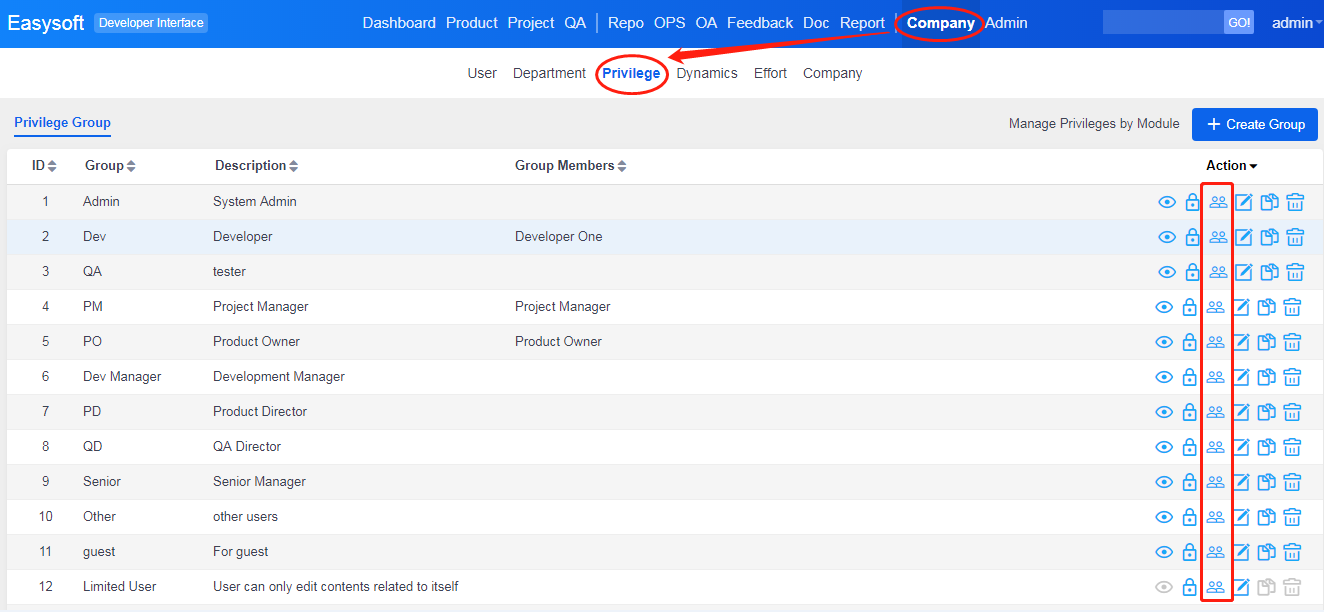Image resolution: width=1324 pixels, height=612 pixels.
Task: Click eye view icon for QD group
Action: coord(1164,447)
